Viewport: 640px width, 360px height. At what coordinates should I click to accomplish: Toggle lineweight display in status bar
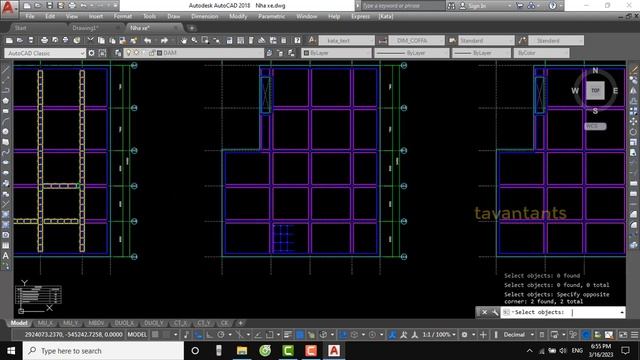(x=288, y=335)
